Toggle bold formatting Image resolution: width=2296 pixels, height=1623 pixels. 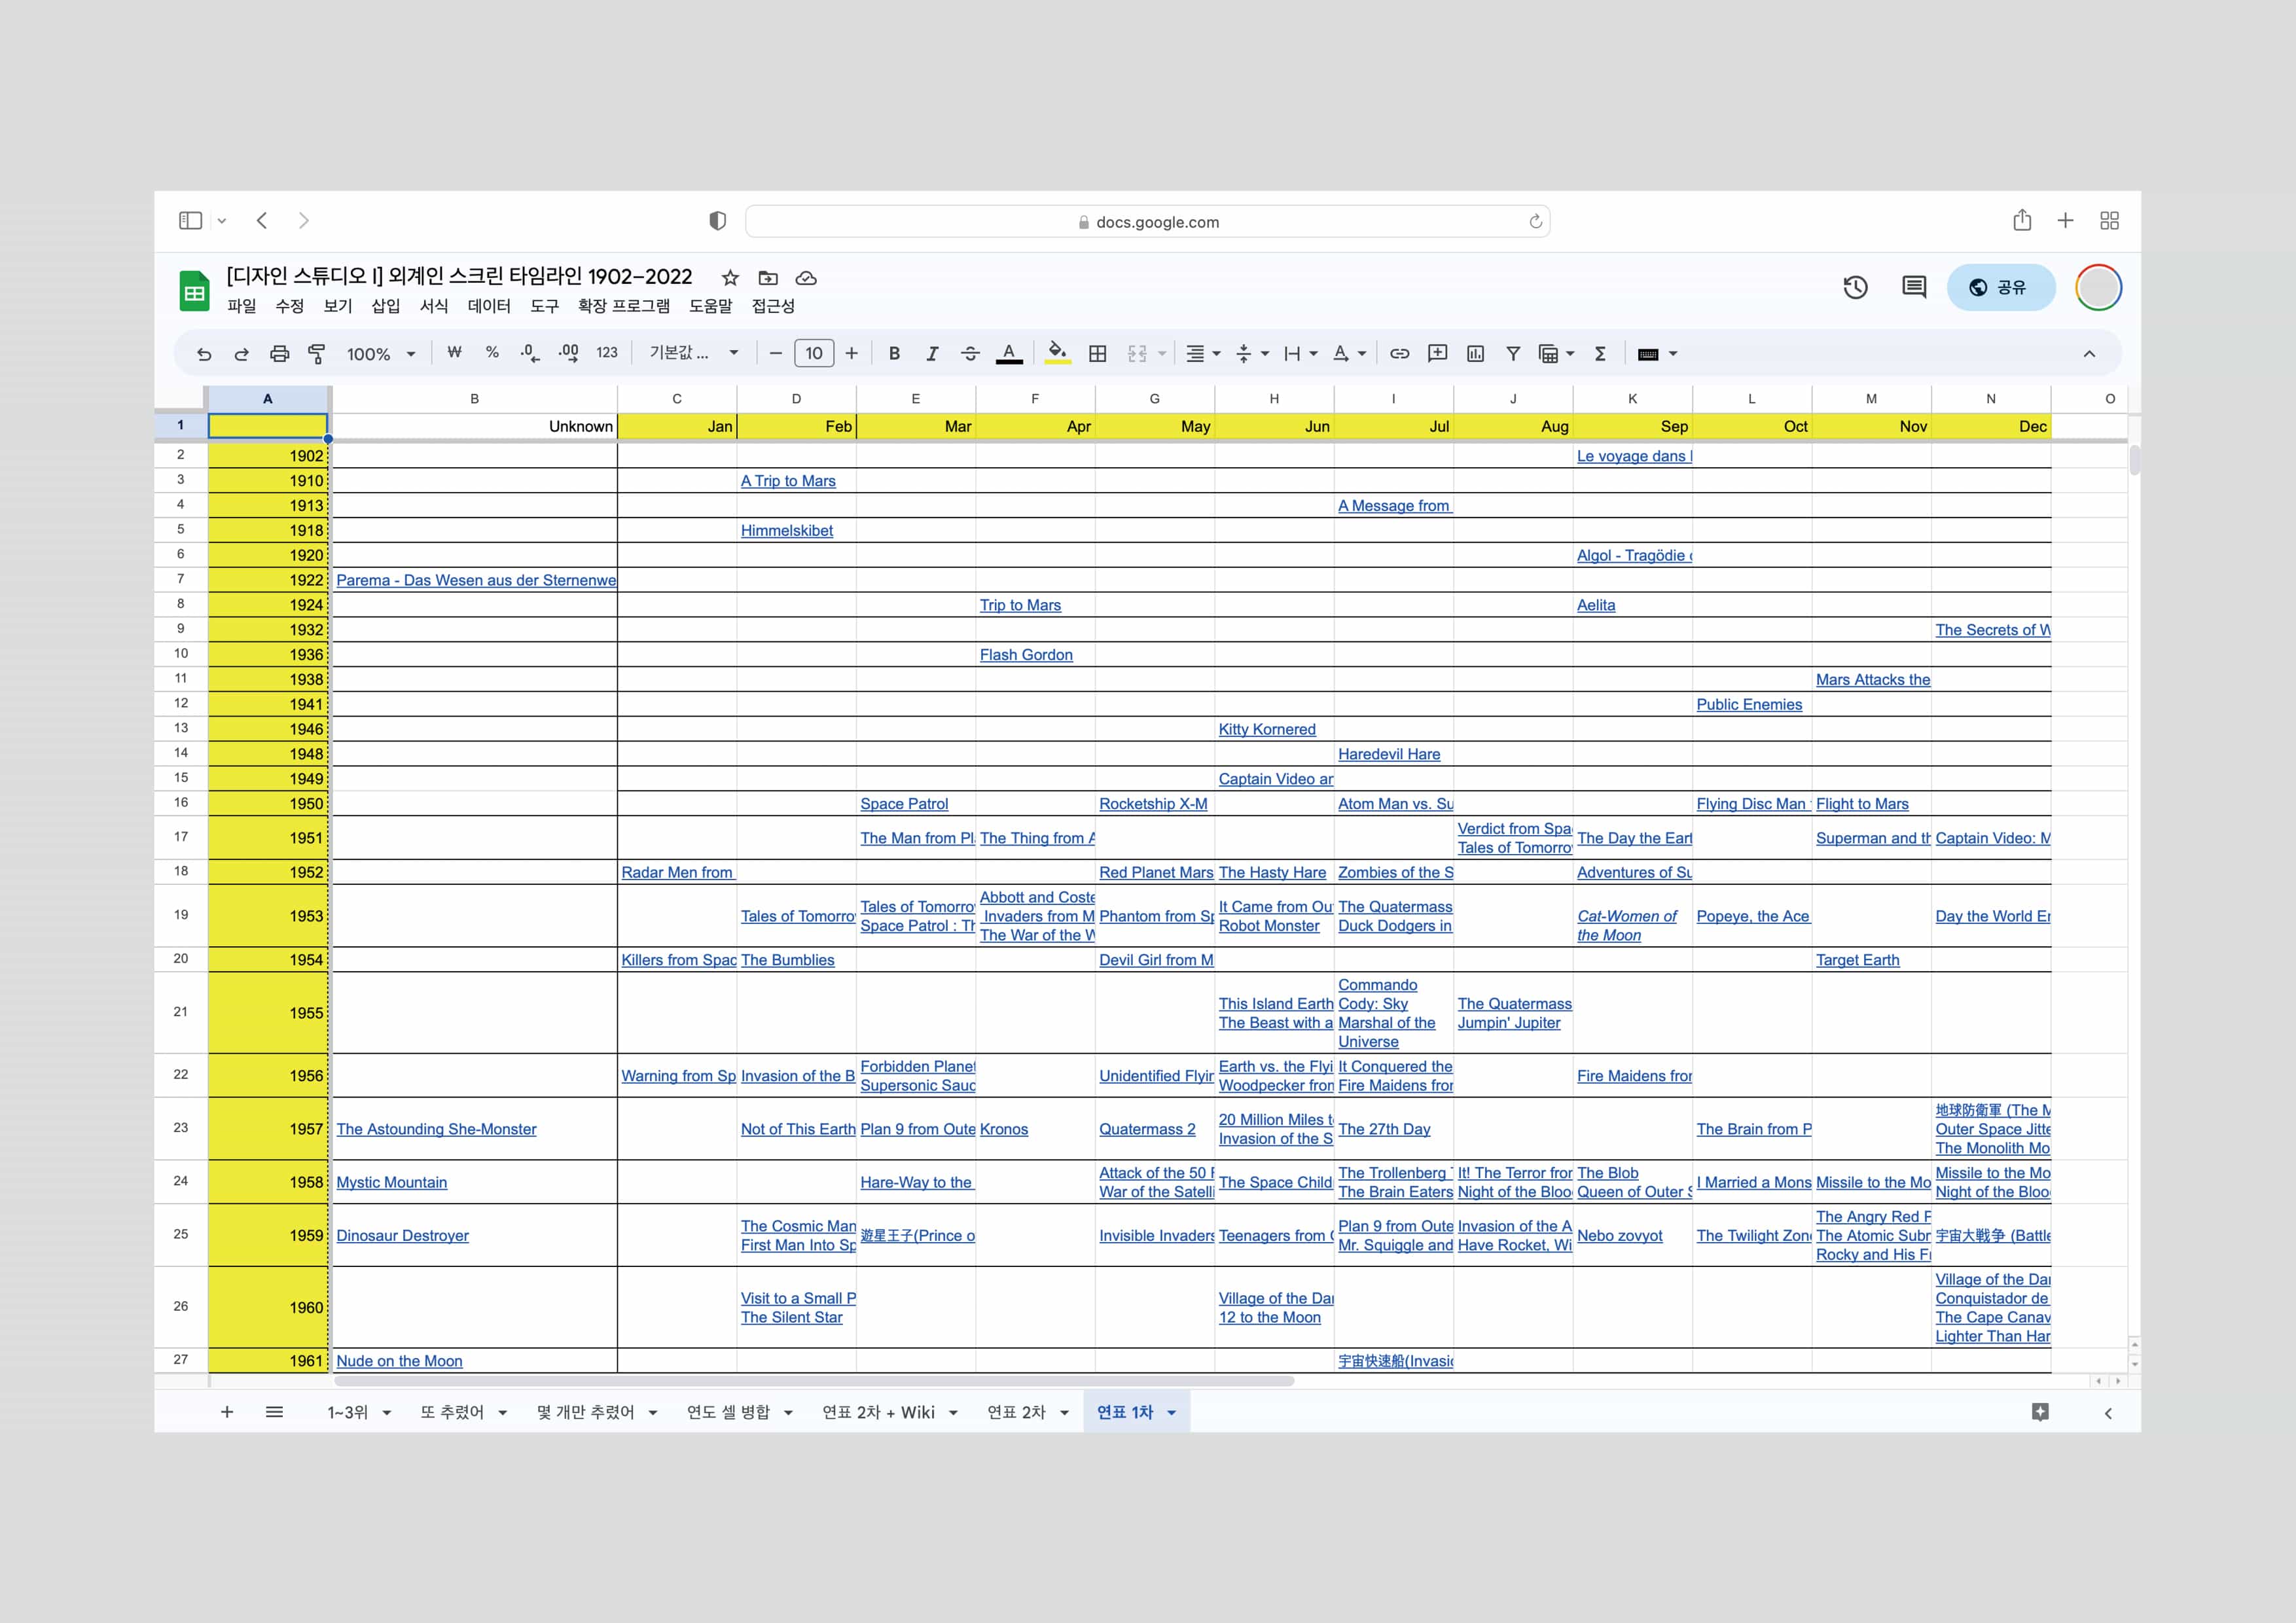click(x=894, y=353)
